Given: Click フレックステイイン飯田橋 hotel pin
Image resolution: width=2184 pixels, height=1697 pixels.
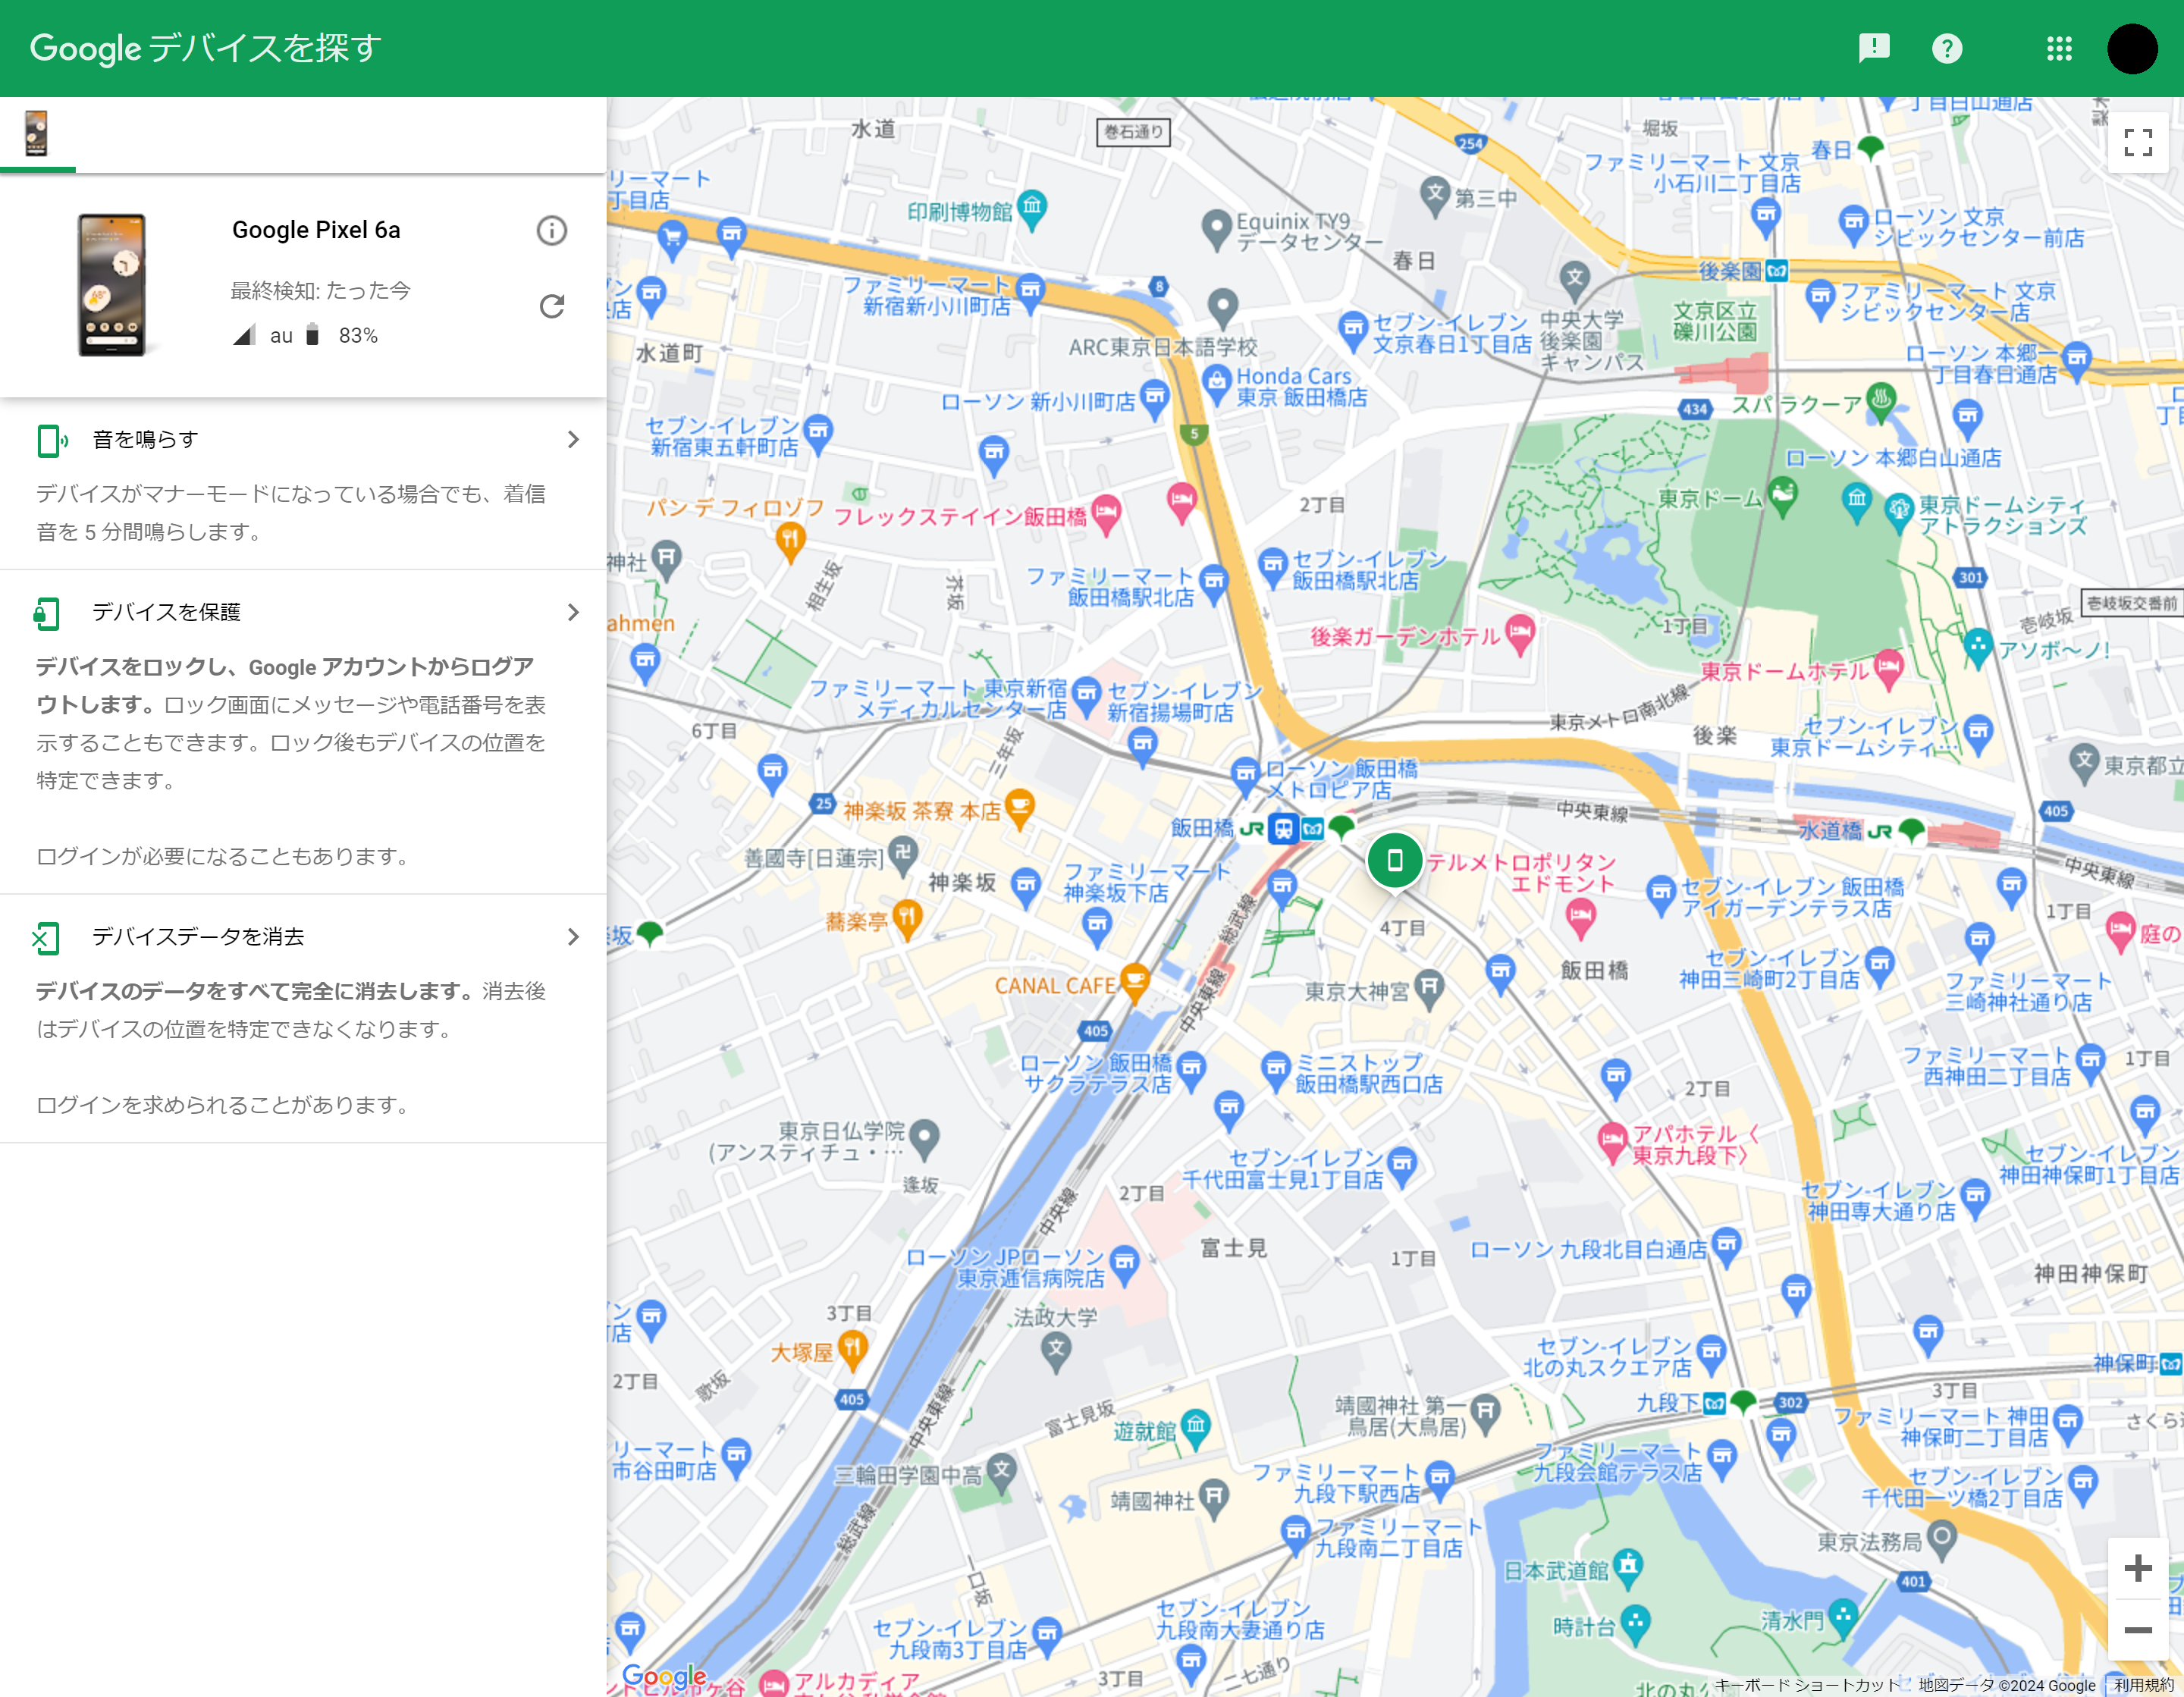Looking at the screenshot, I should [x=1105, y=513].
